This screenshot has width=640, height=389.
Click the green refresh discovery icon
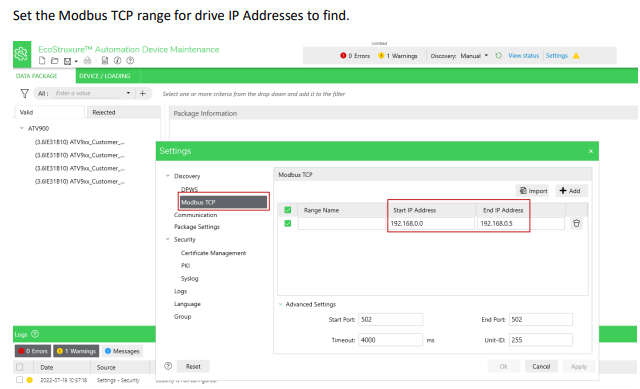pos(498,56)
